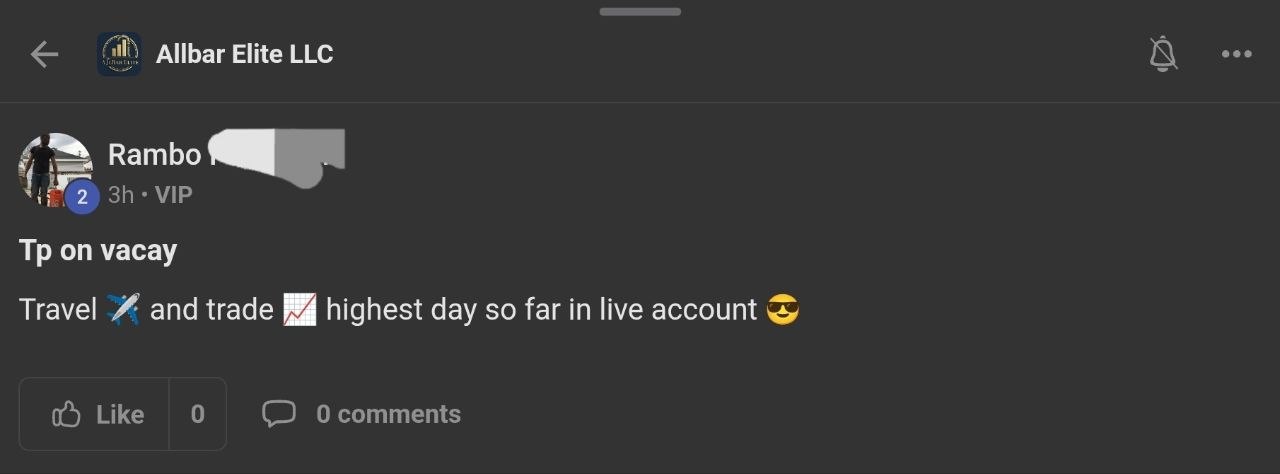This screenshot has width=1280, height=474.
Task: Open the three-dot more options menu
Action: (1236, 55)
